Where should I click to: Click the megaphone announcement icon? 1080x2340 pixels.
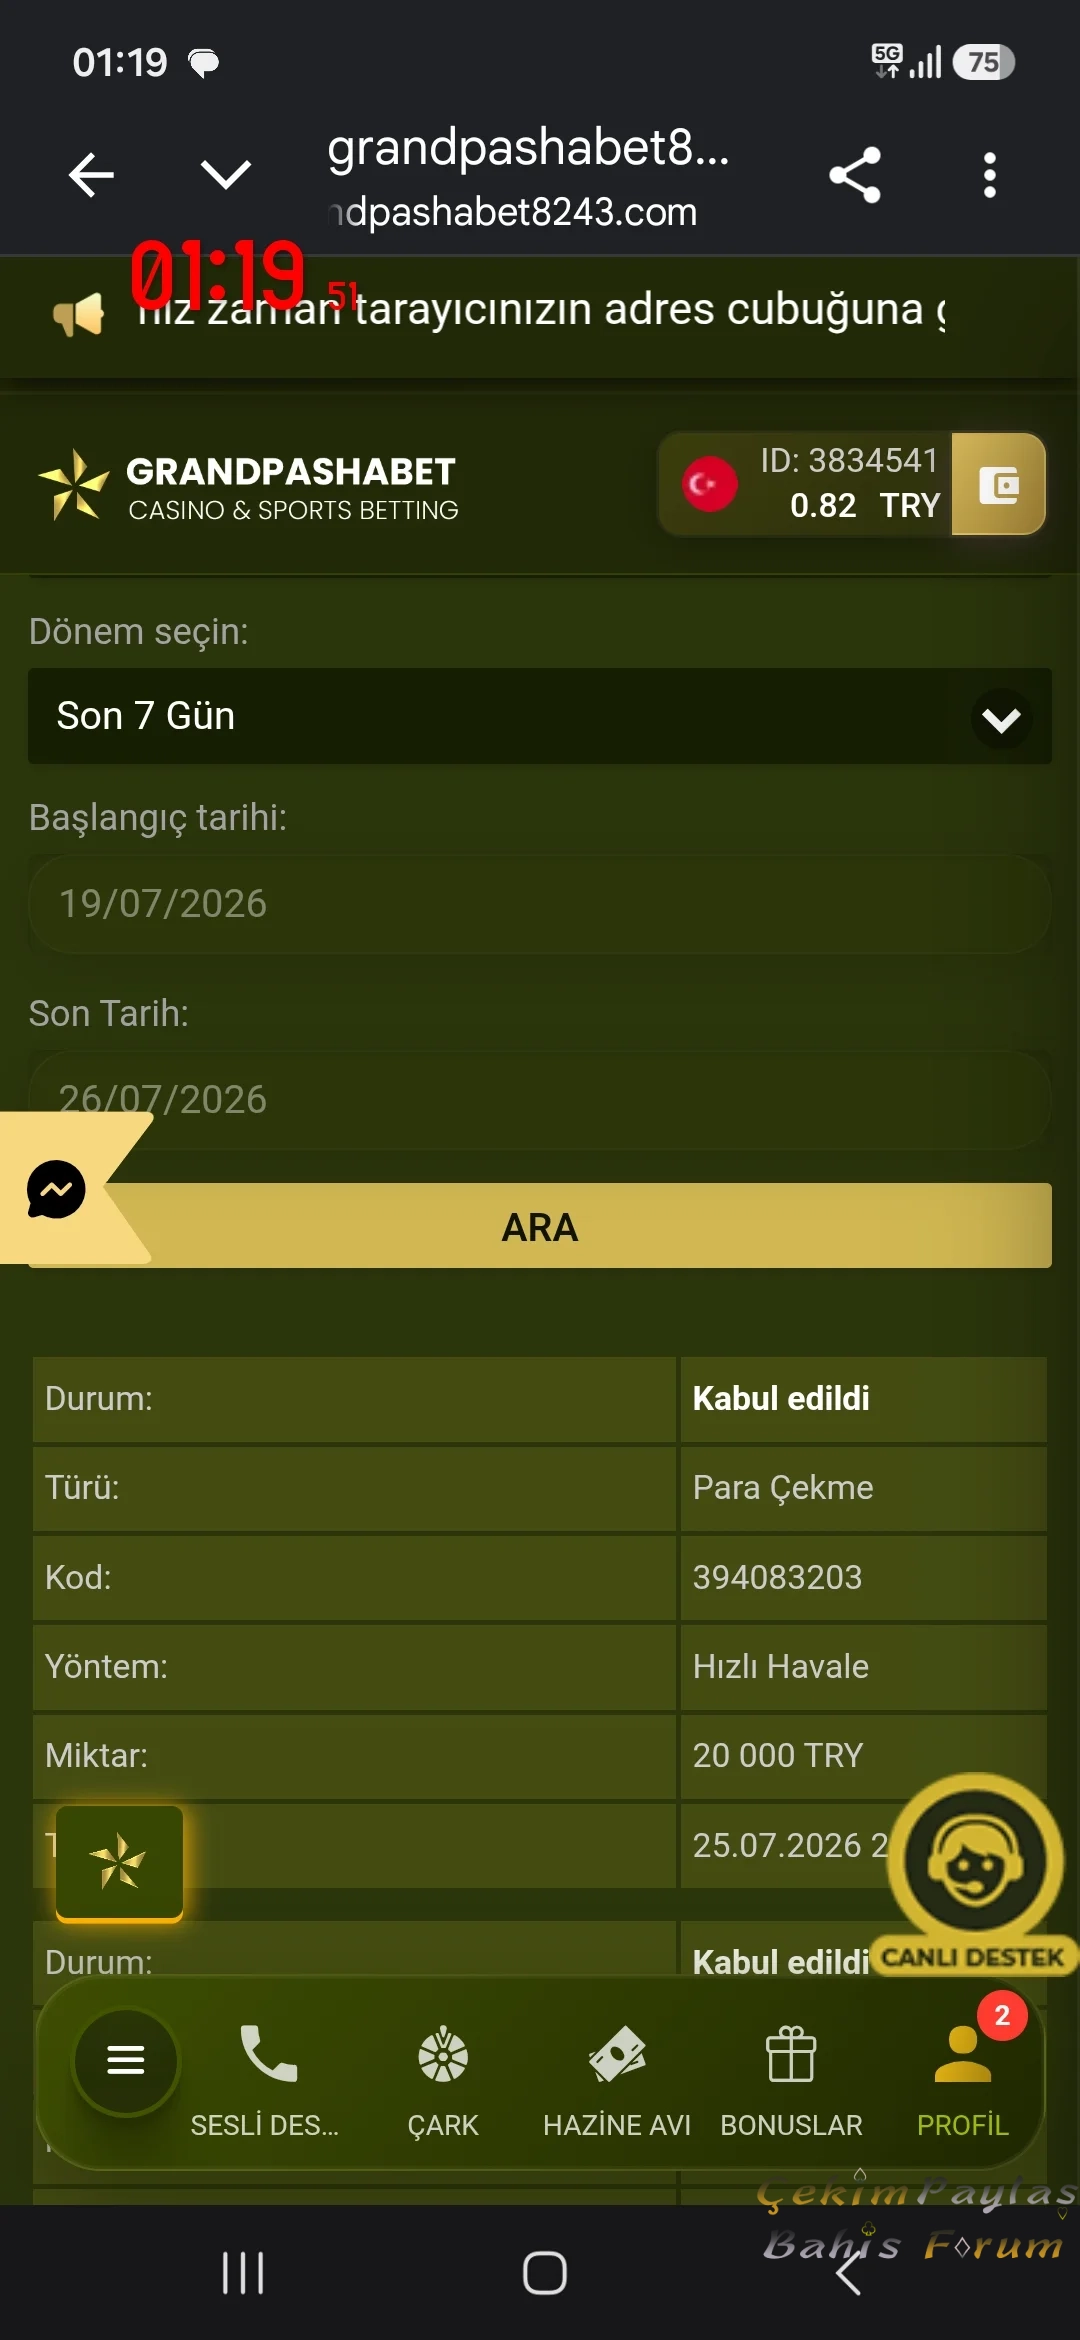click(78, 314)
